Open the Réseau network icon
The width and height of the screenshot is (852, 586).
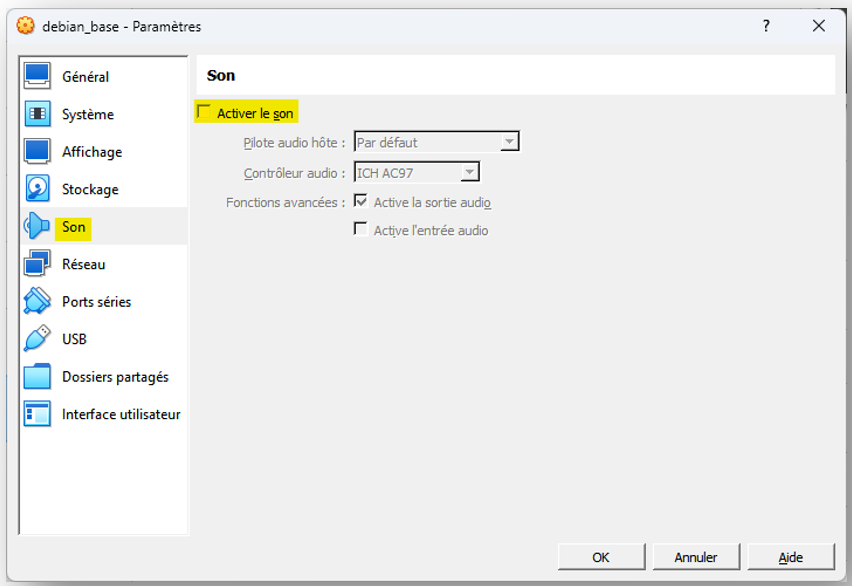37,264
